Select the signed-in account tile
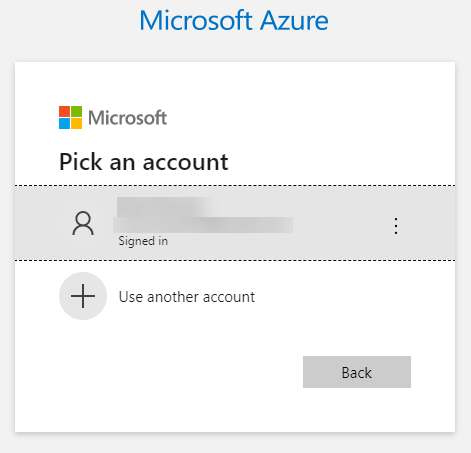Viewport: 471px width, 453px height. click(x=235, y=223)
